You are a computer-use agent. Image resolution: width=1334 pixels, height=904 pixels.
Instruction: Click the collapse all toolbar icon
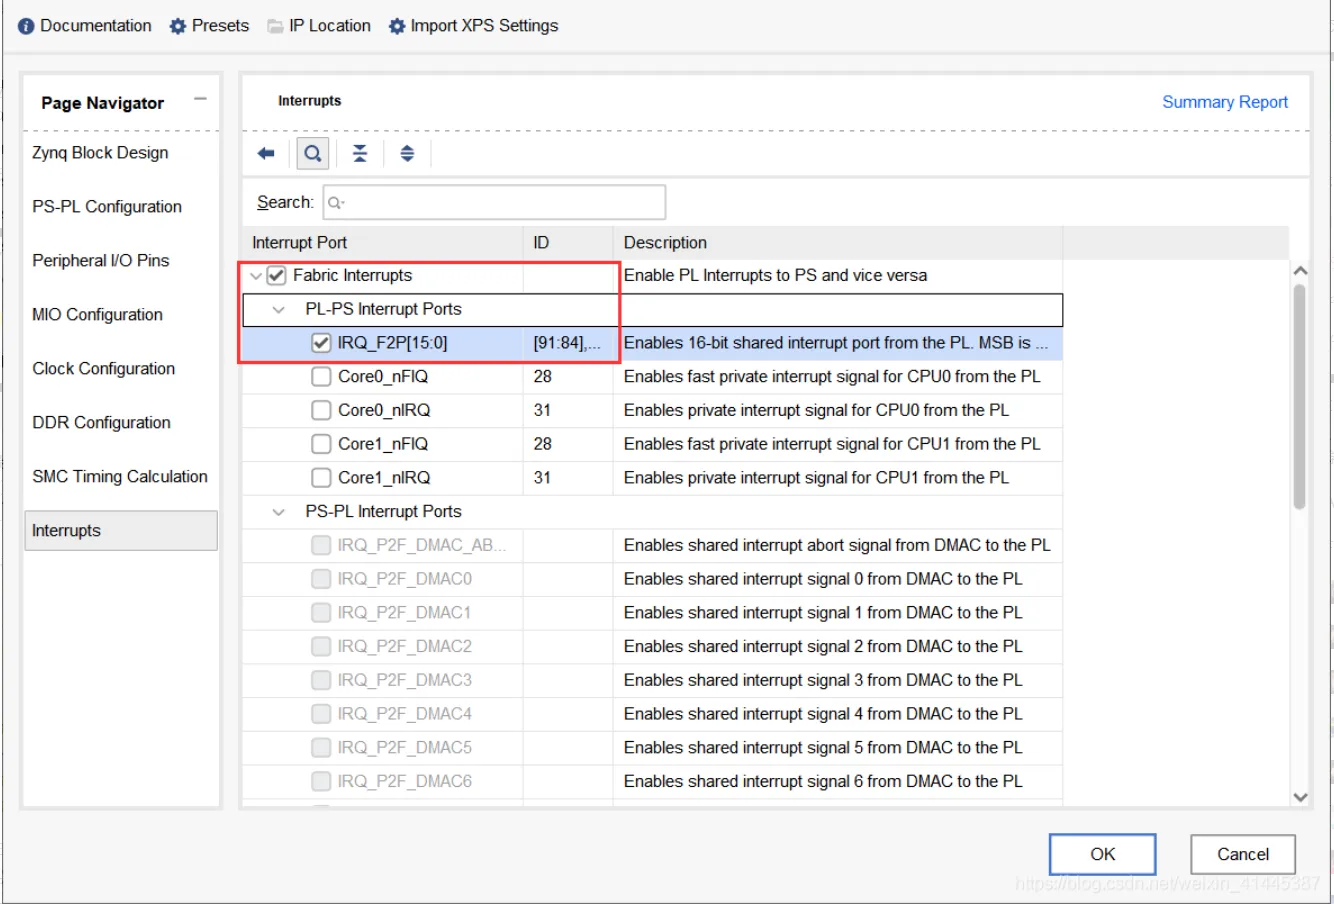pos(360,153)
